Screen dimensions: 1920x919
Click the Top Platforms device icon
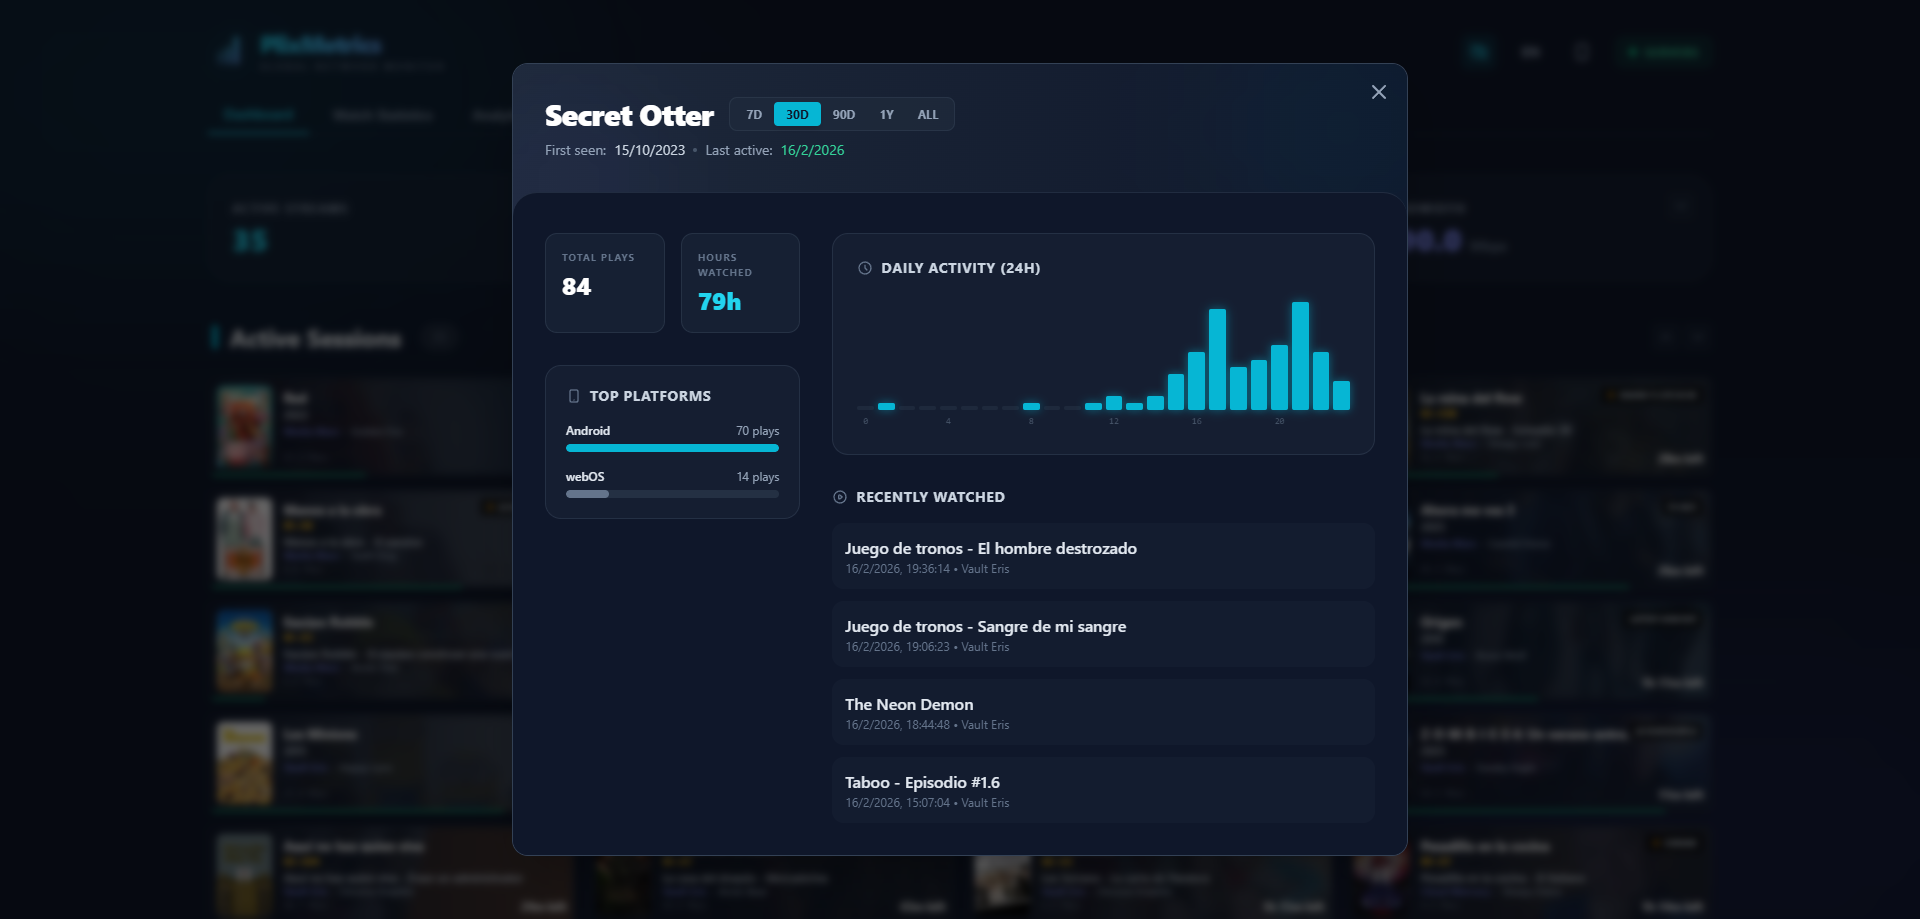574,396
